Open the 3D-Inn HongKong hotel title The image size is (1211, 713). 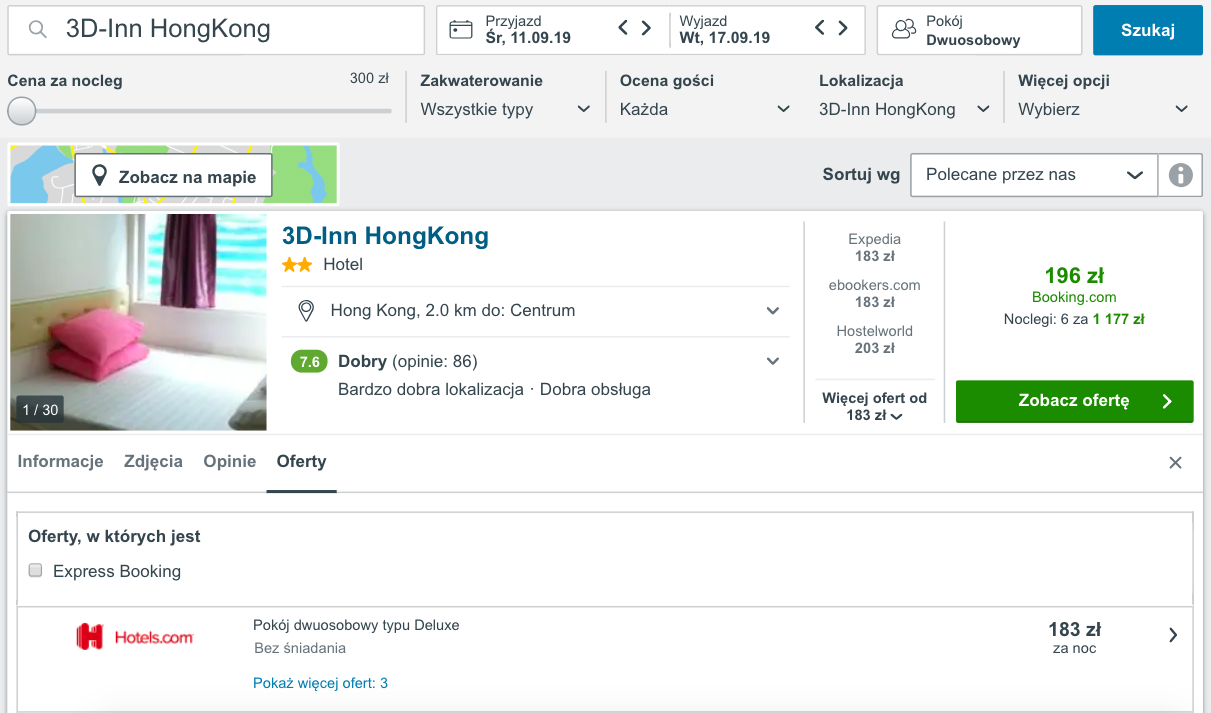click(x=385, y=237)
